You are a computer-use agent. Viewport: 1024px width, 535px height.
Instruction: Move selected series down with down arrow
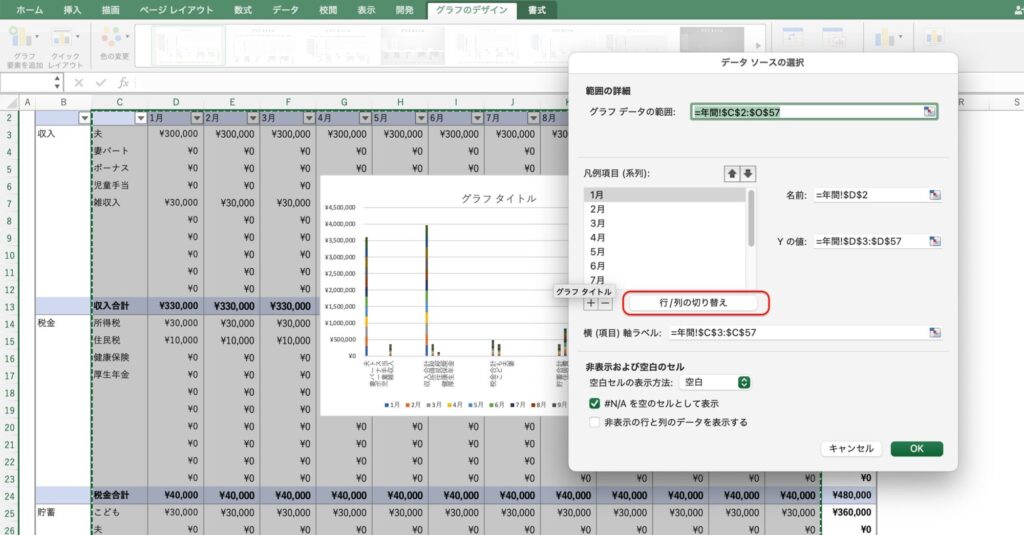(x=748, y=174)
